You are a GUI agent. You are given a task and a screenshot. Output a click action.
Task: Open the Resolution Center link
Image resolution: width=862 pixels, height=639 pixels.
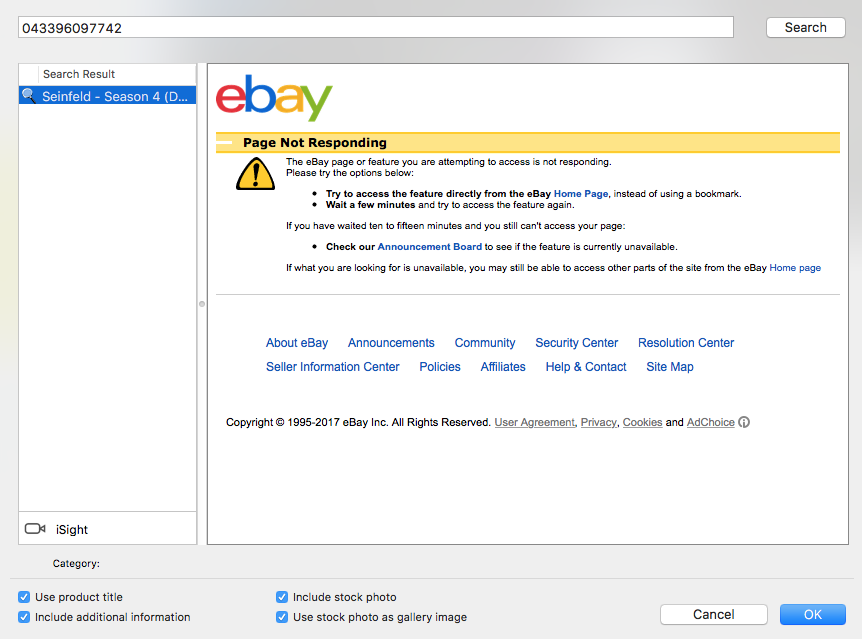click(686, 343)
